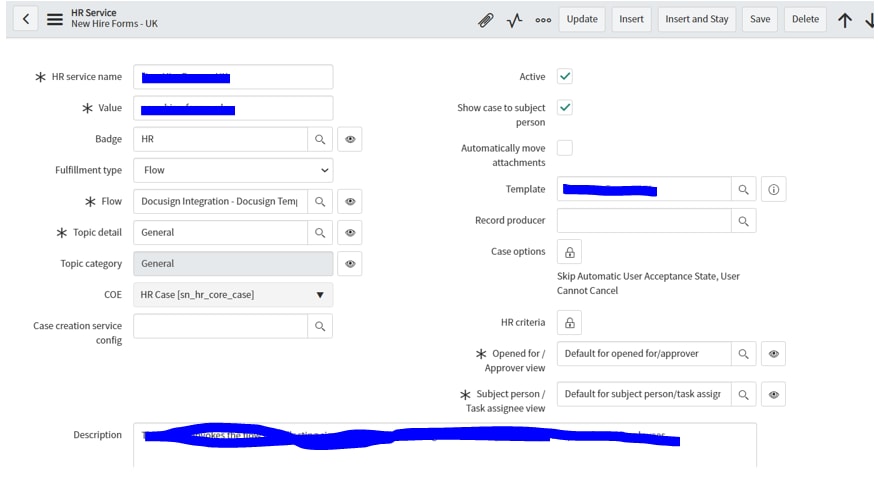The image size is (878, 478).
Task: Enable Automatically move attachments checkbox
Action: pyautogui.click(x=565, y=148)
